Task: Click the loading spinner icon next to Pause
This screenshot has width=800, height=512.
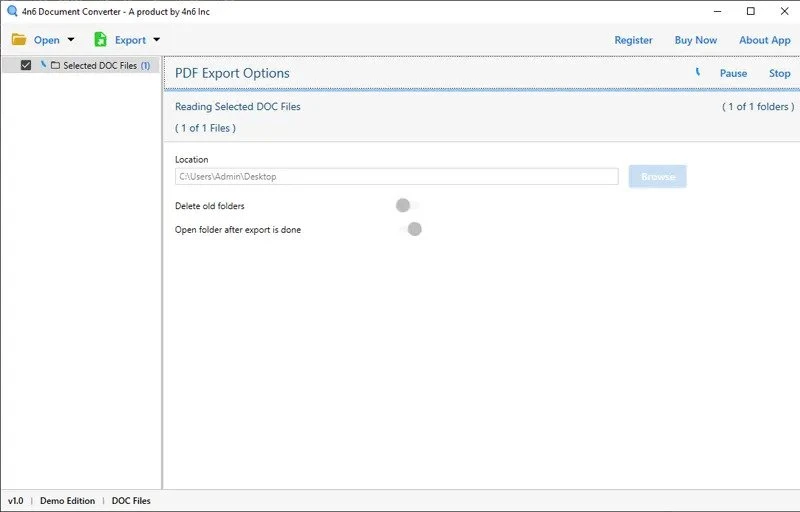Action: click(x=698, y=73)
